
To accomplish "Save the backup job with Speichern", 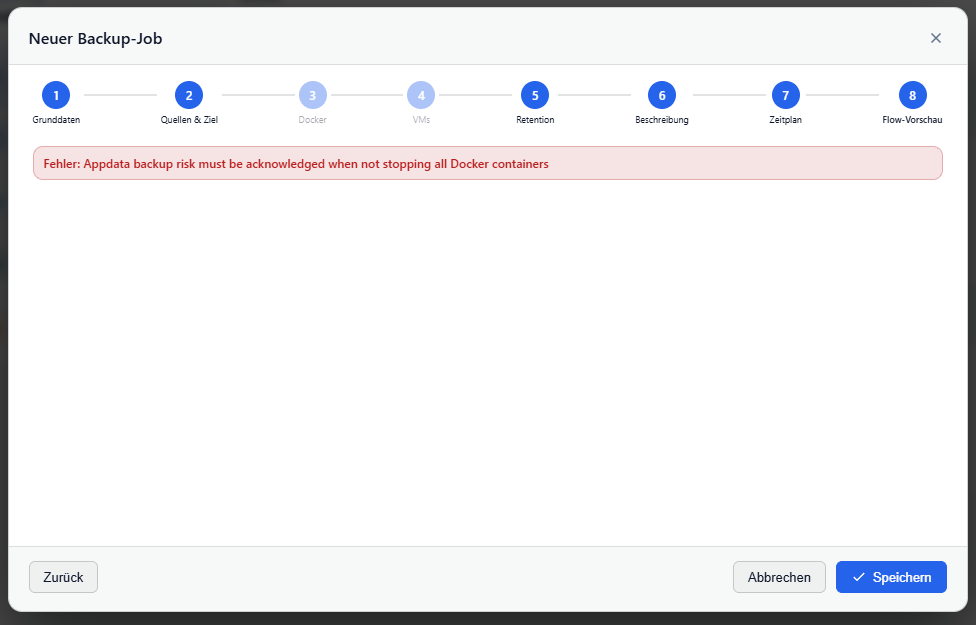I will (891, 577).
